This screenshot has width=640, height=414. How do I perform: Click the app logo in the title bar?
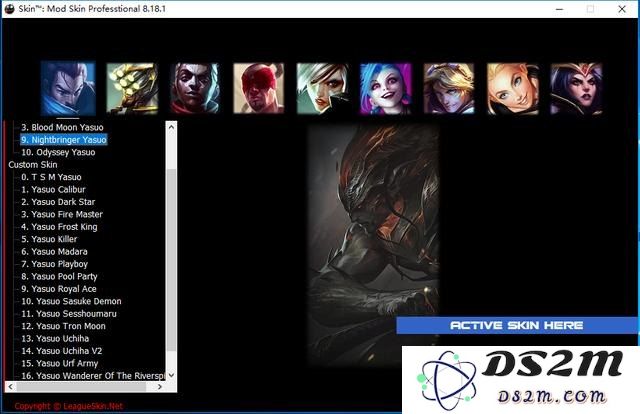[x=9, y=9]
